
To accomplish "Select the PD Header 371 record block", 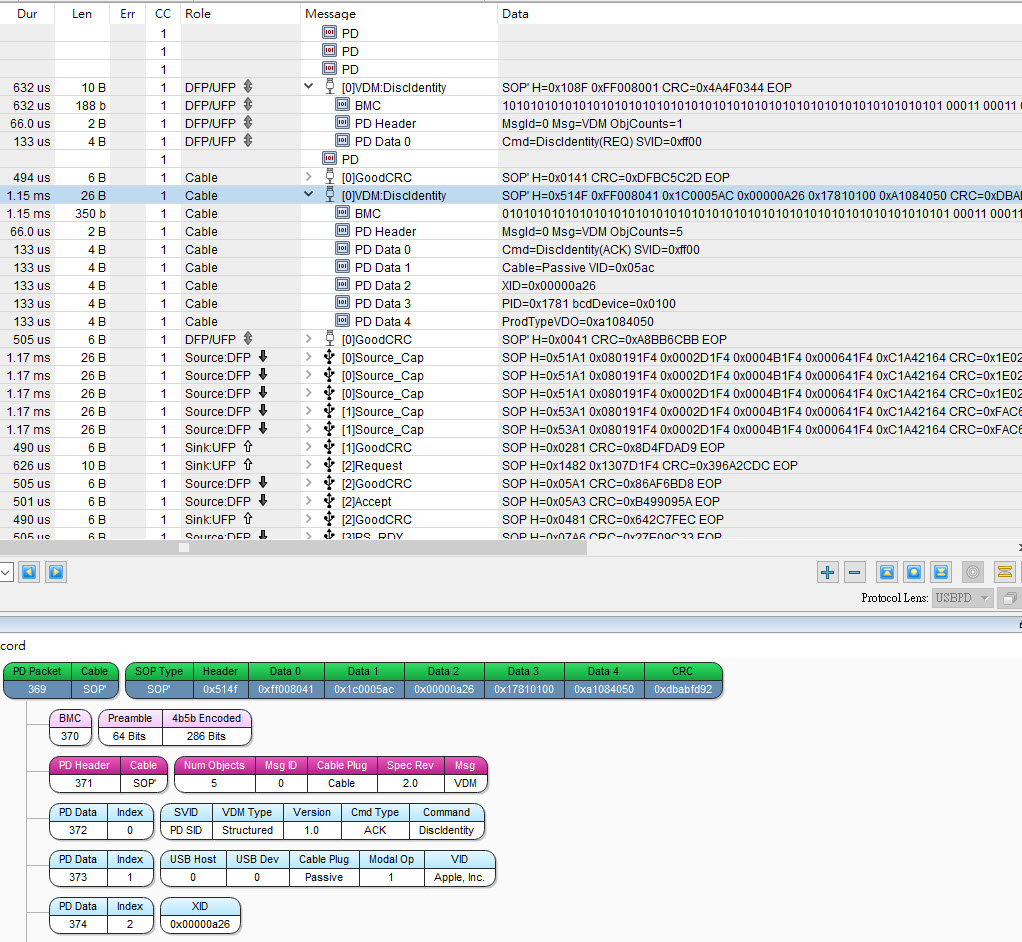I will 108,774.
